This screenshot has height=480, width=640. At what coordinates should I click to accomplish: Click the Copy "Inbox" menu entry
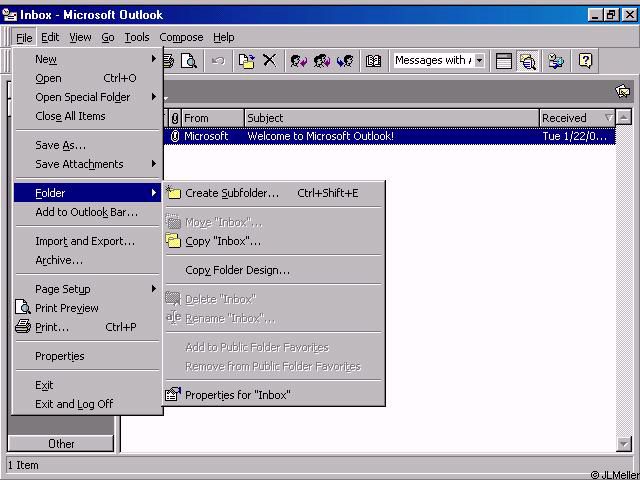point(273,241)
